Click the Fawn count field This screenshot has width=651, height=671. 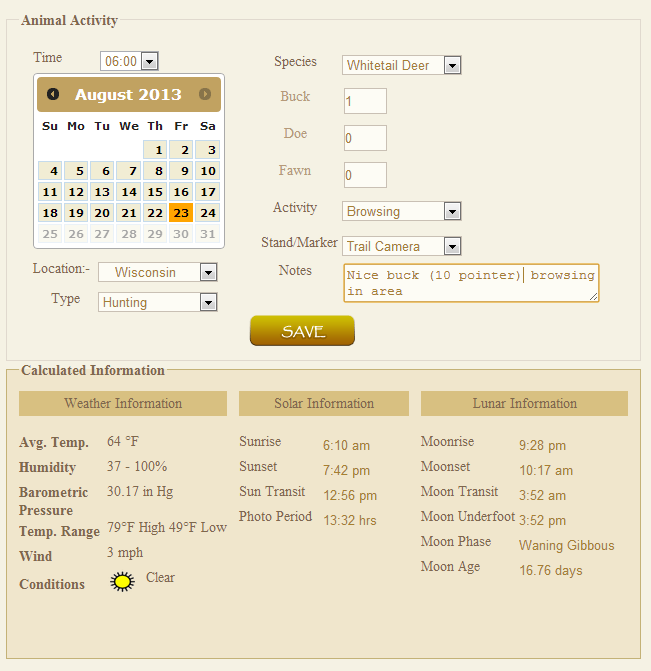point(365,175)
